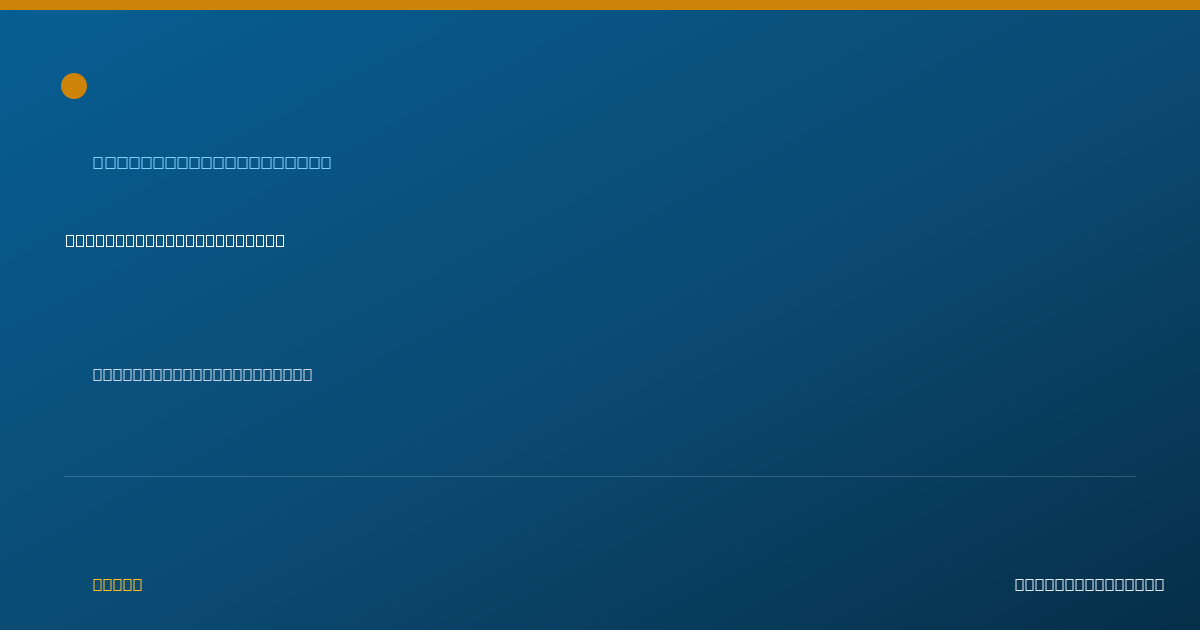
Task: Click the orange circle icon
Action: tap(74, 86)
